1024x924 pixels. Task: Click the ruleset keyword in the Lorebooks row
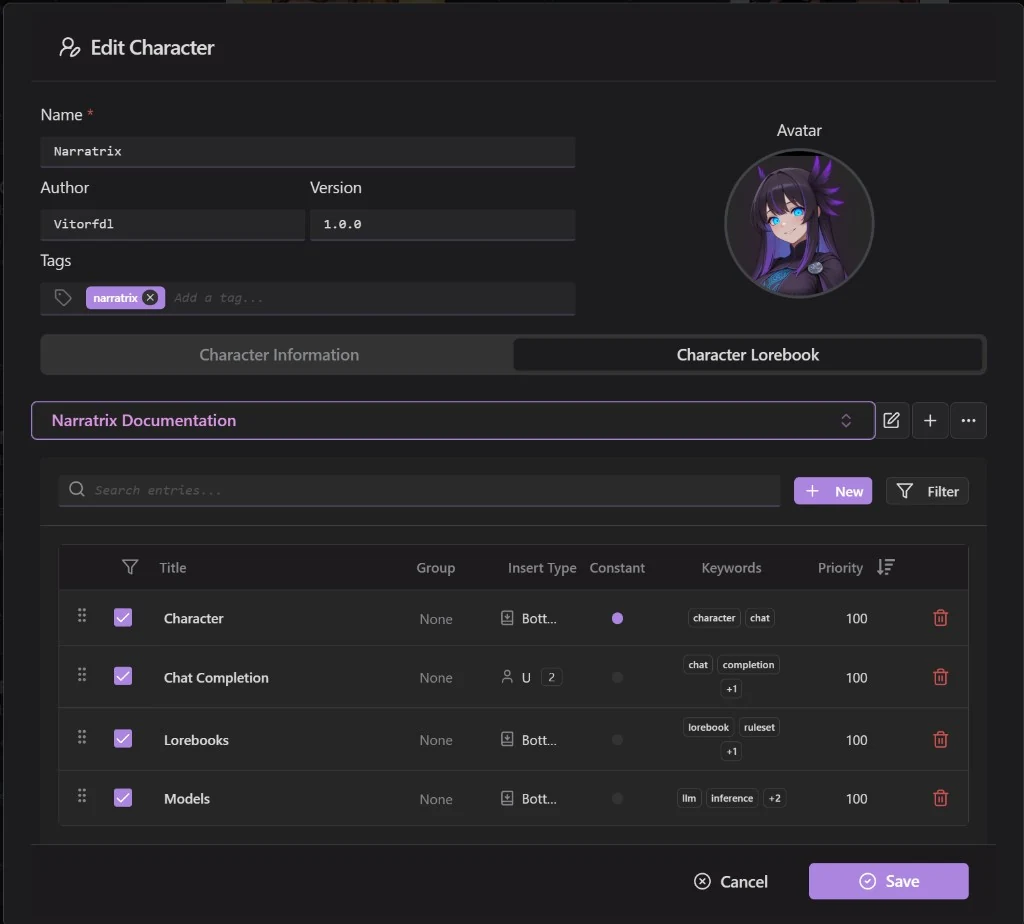pos(759,727)
